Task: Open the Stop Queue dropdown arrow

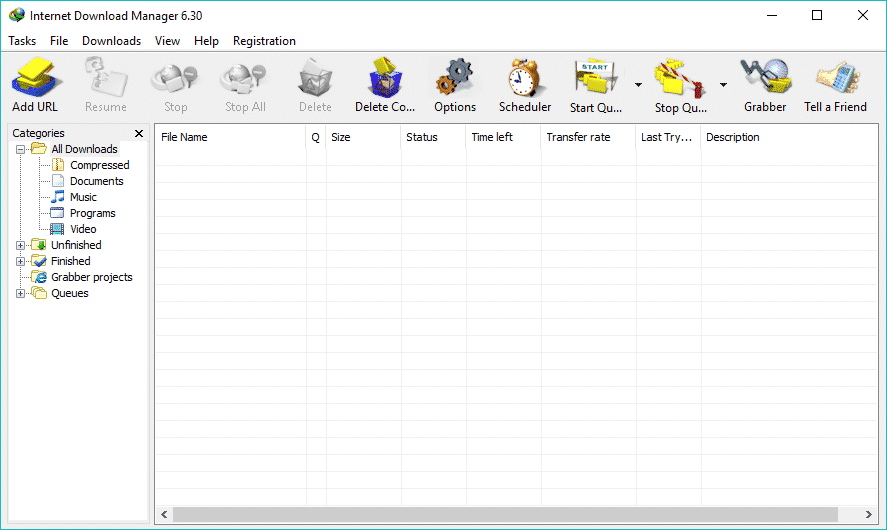Action: tap(723, 85)
